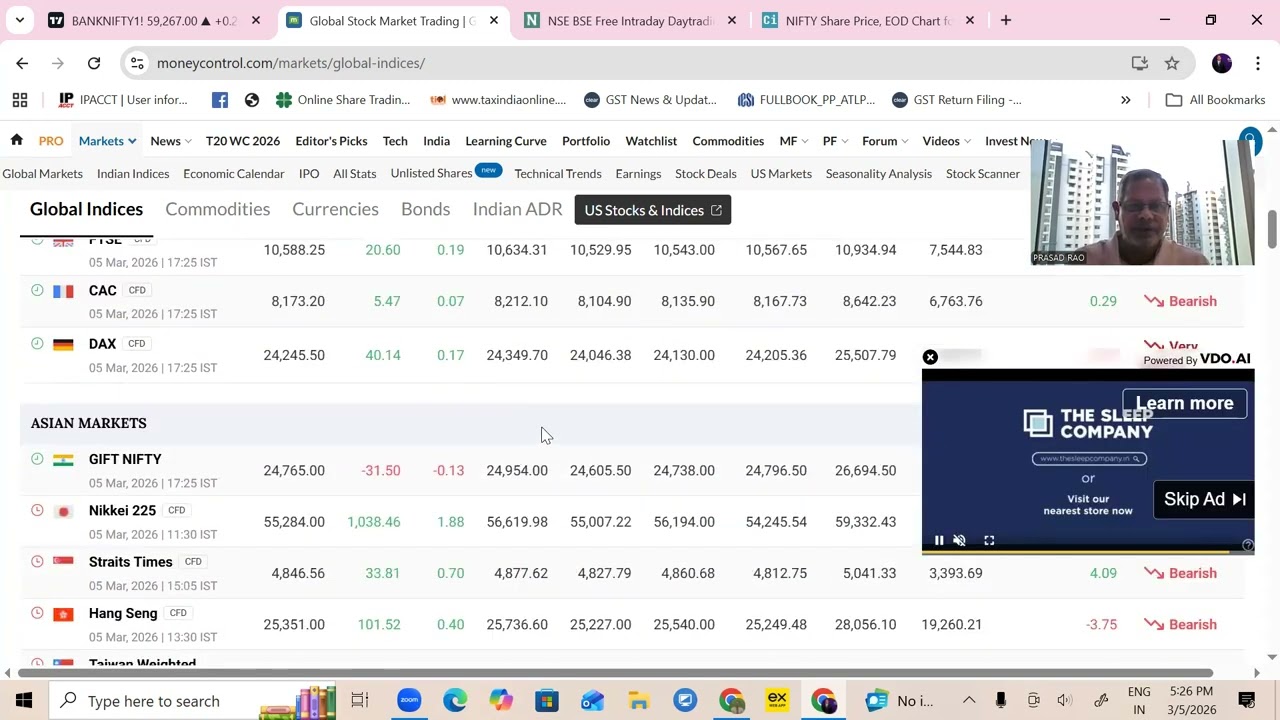Click the Hang Seng index name
The height and width of the screenshot is (720, 1280).
[x=123, y=613]
